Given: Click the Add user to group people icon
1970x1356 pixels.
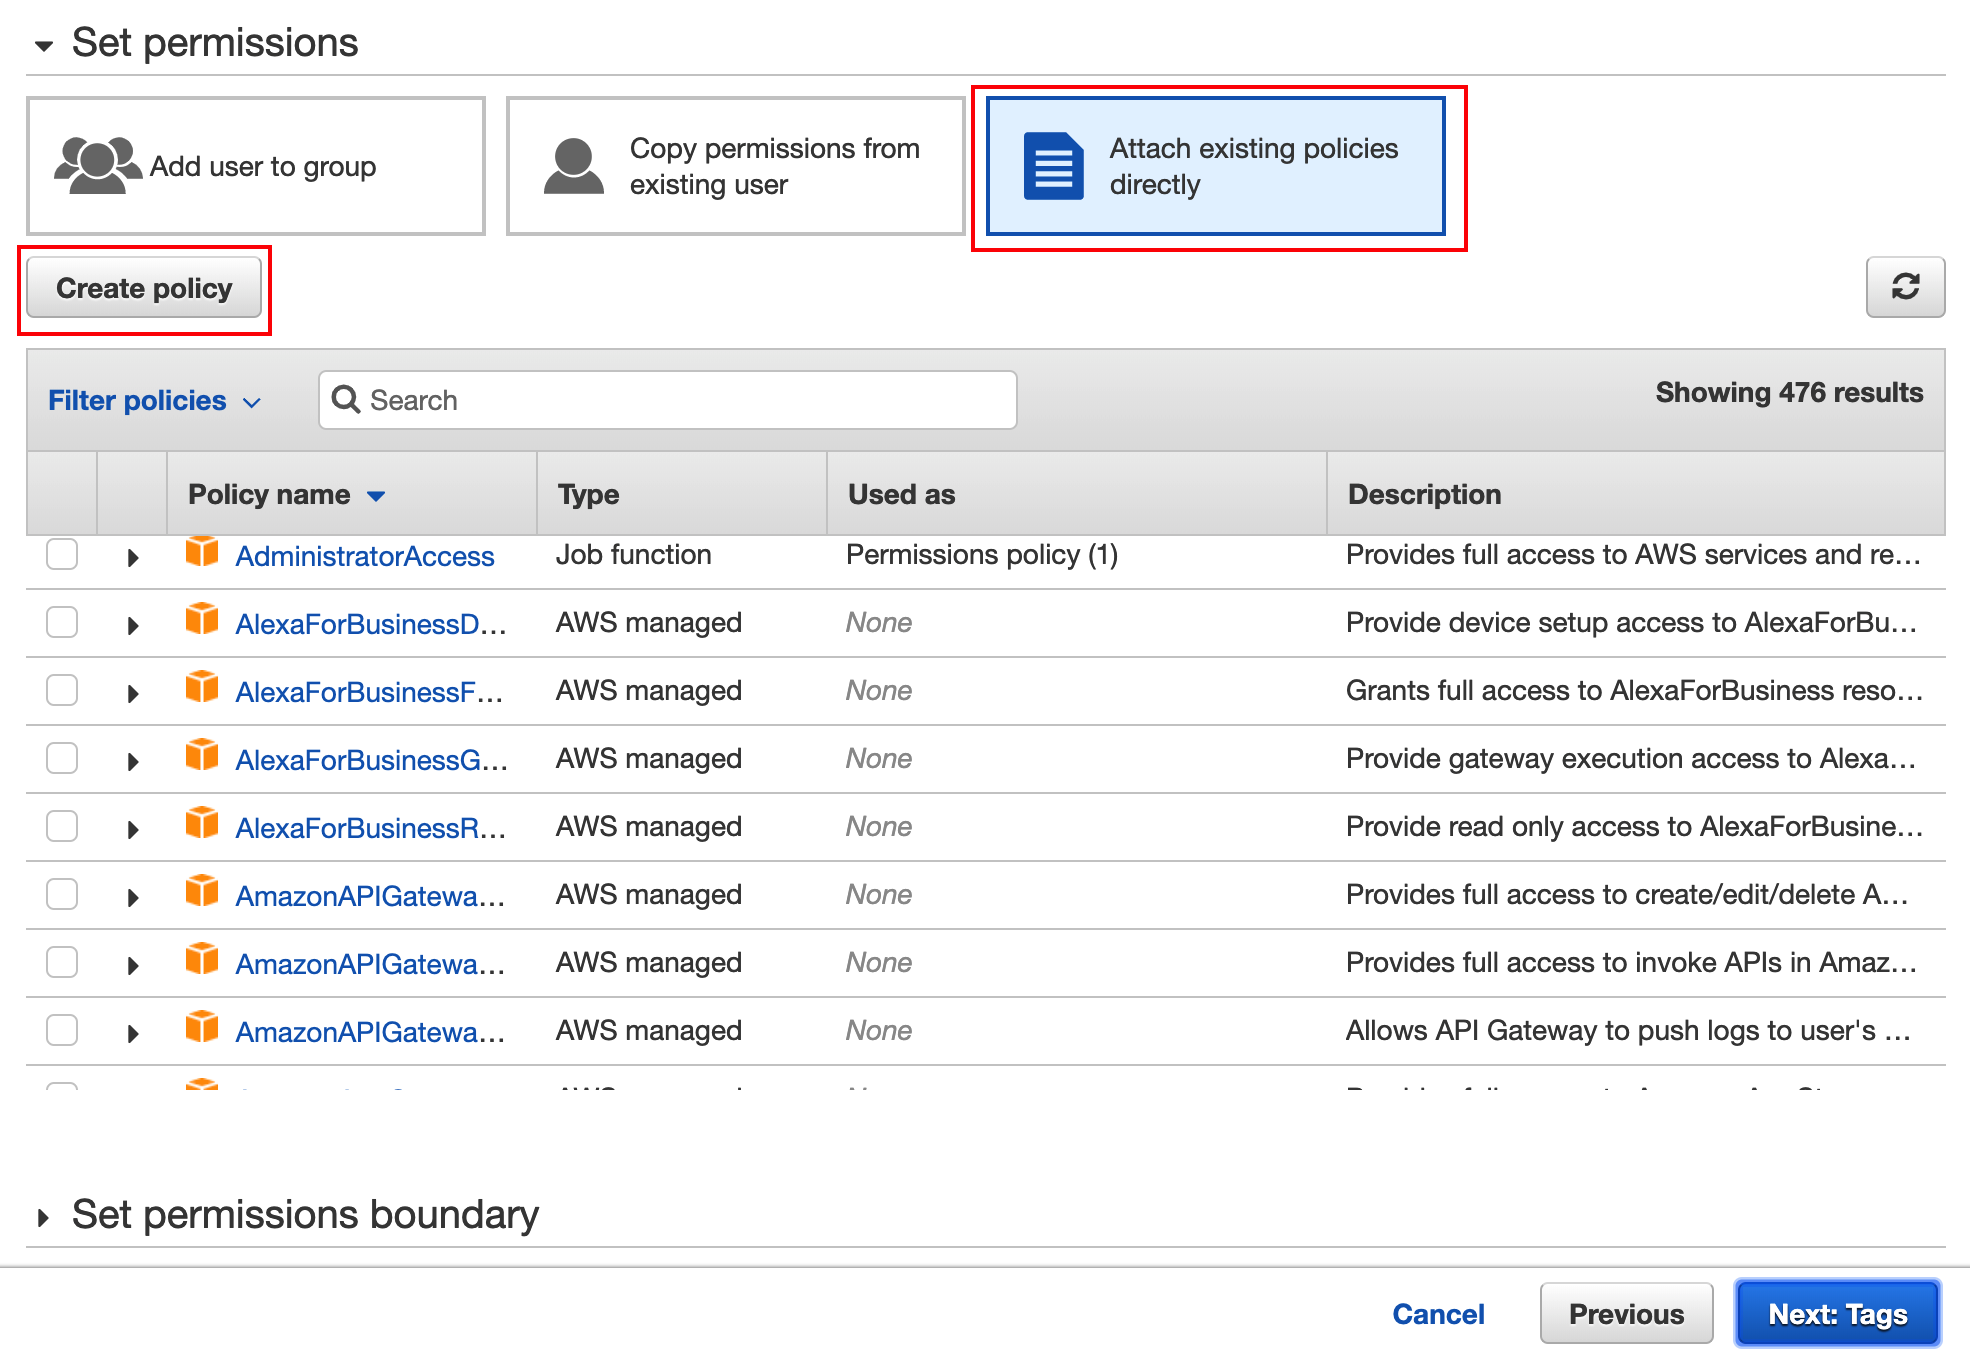Looking at the screenshot, I should tap(97, 165).
